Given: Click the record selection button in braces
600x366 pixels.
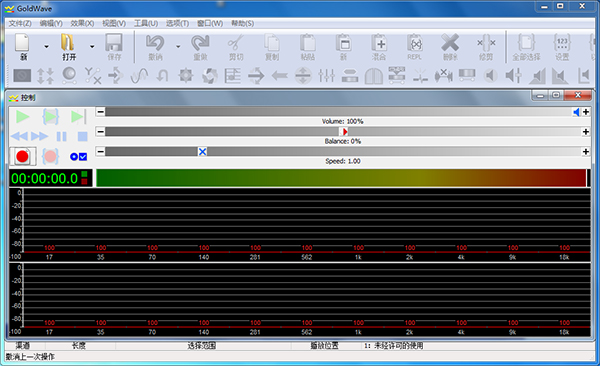Looking at the screenshot, I should [x=50, y=156].
